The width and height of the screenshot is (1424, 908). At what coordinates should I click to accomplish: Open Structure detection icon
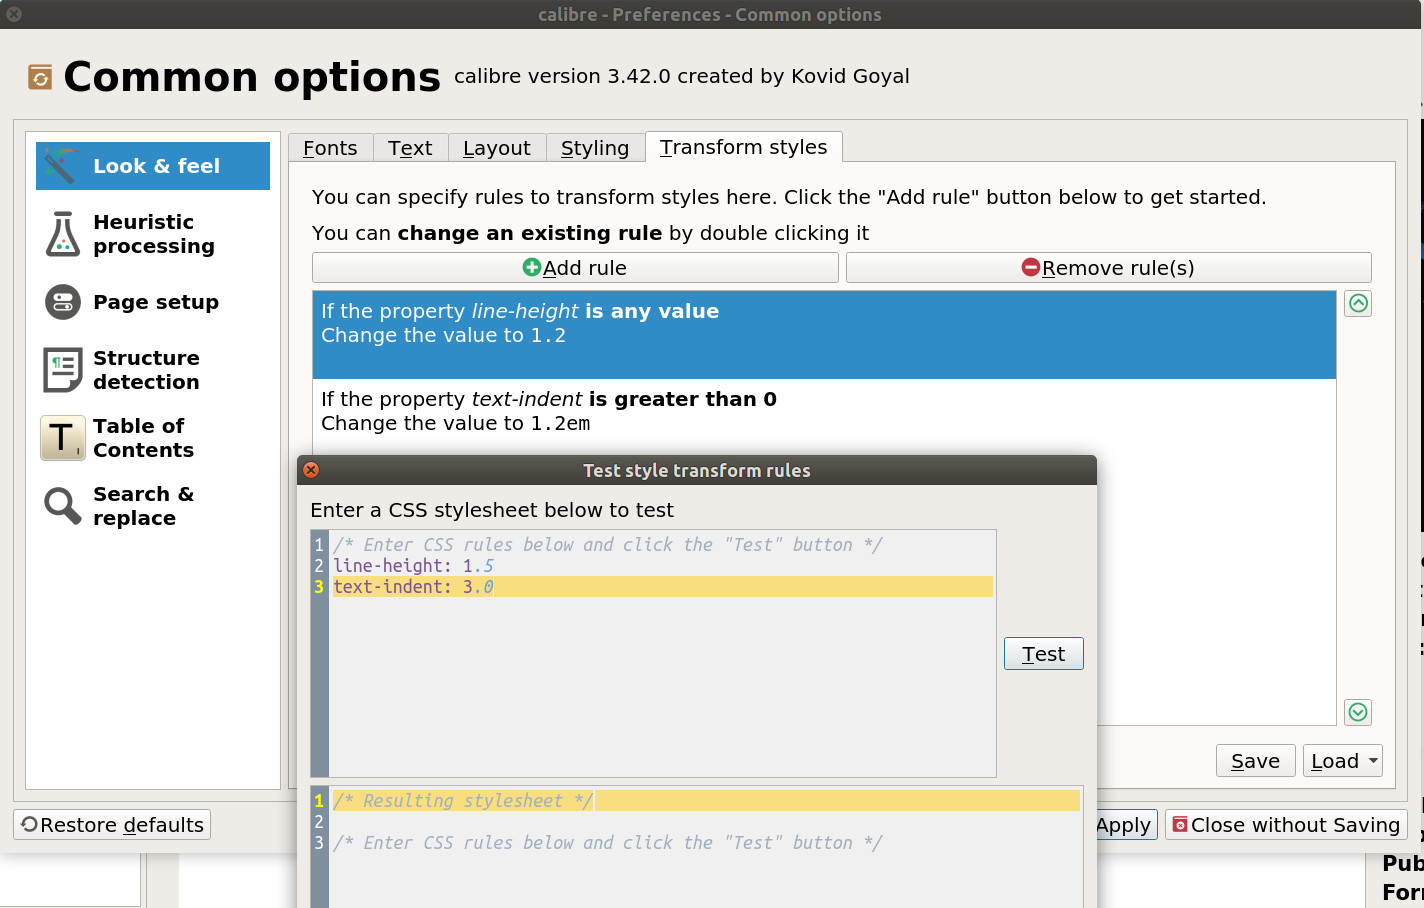63,370
